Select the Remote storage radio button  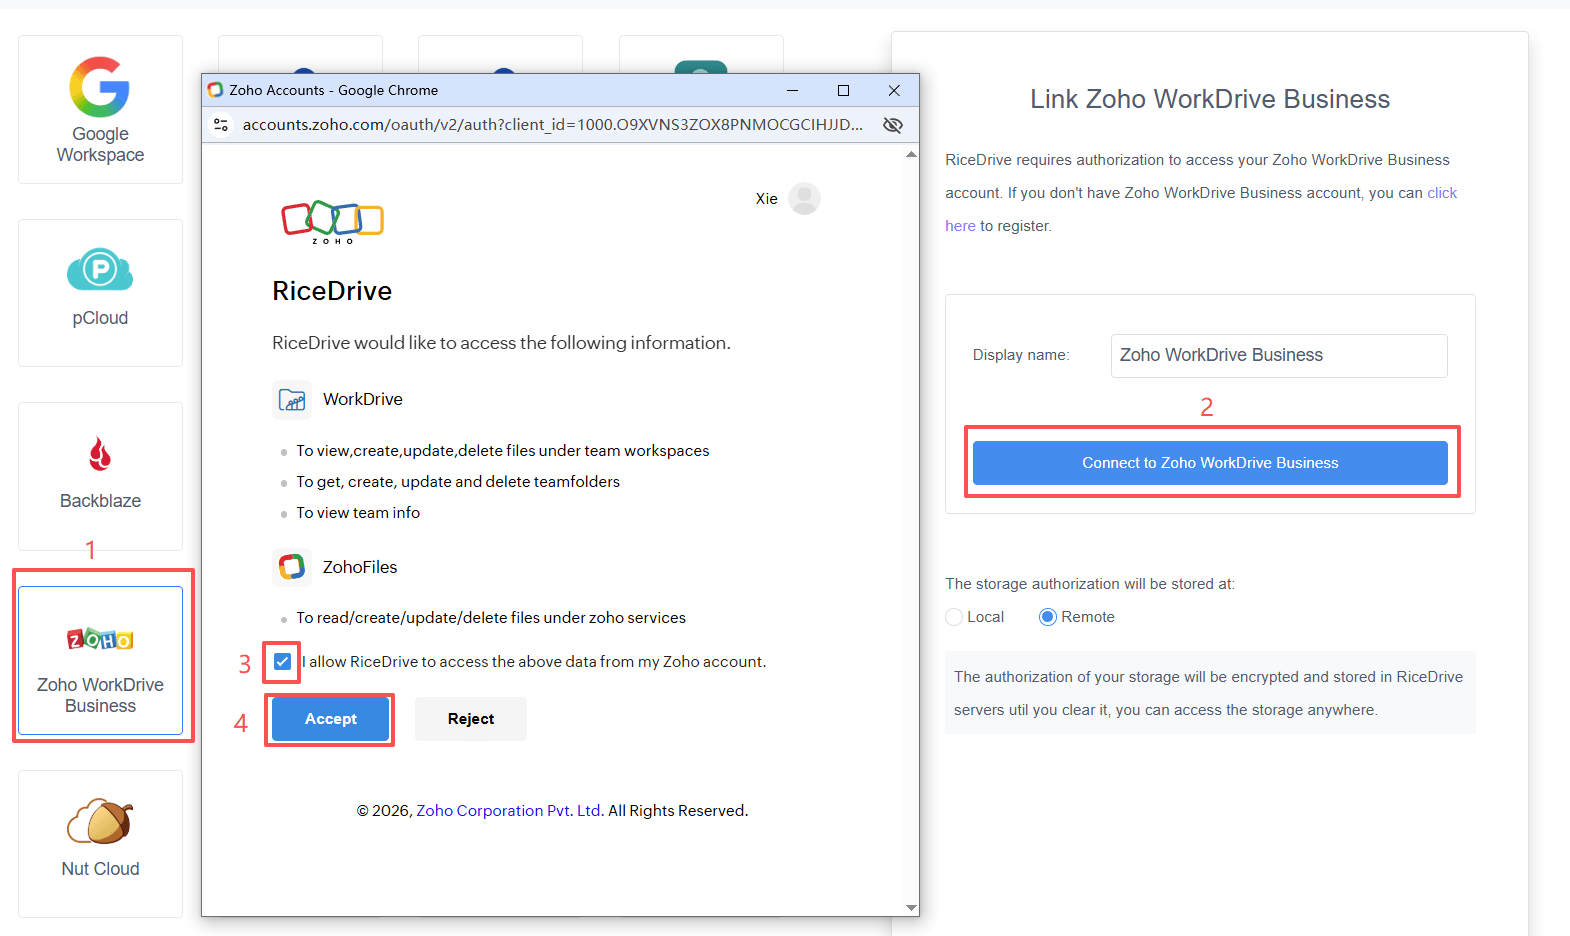1047,617
